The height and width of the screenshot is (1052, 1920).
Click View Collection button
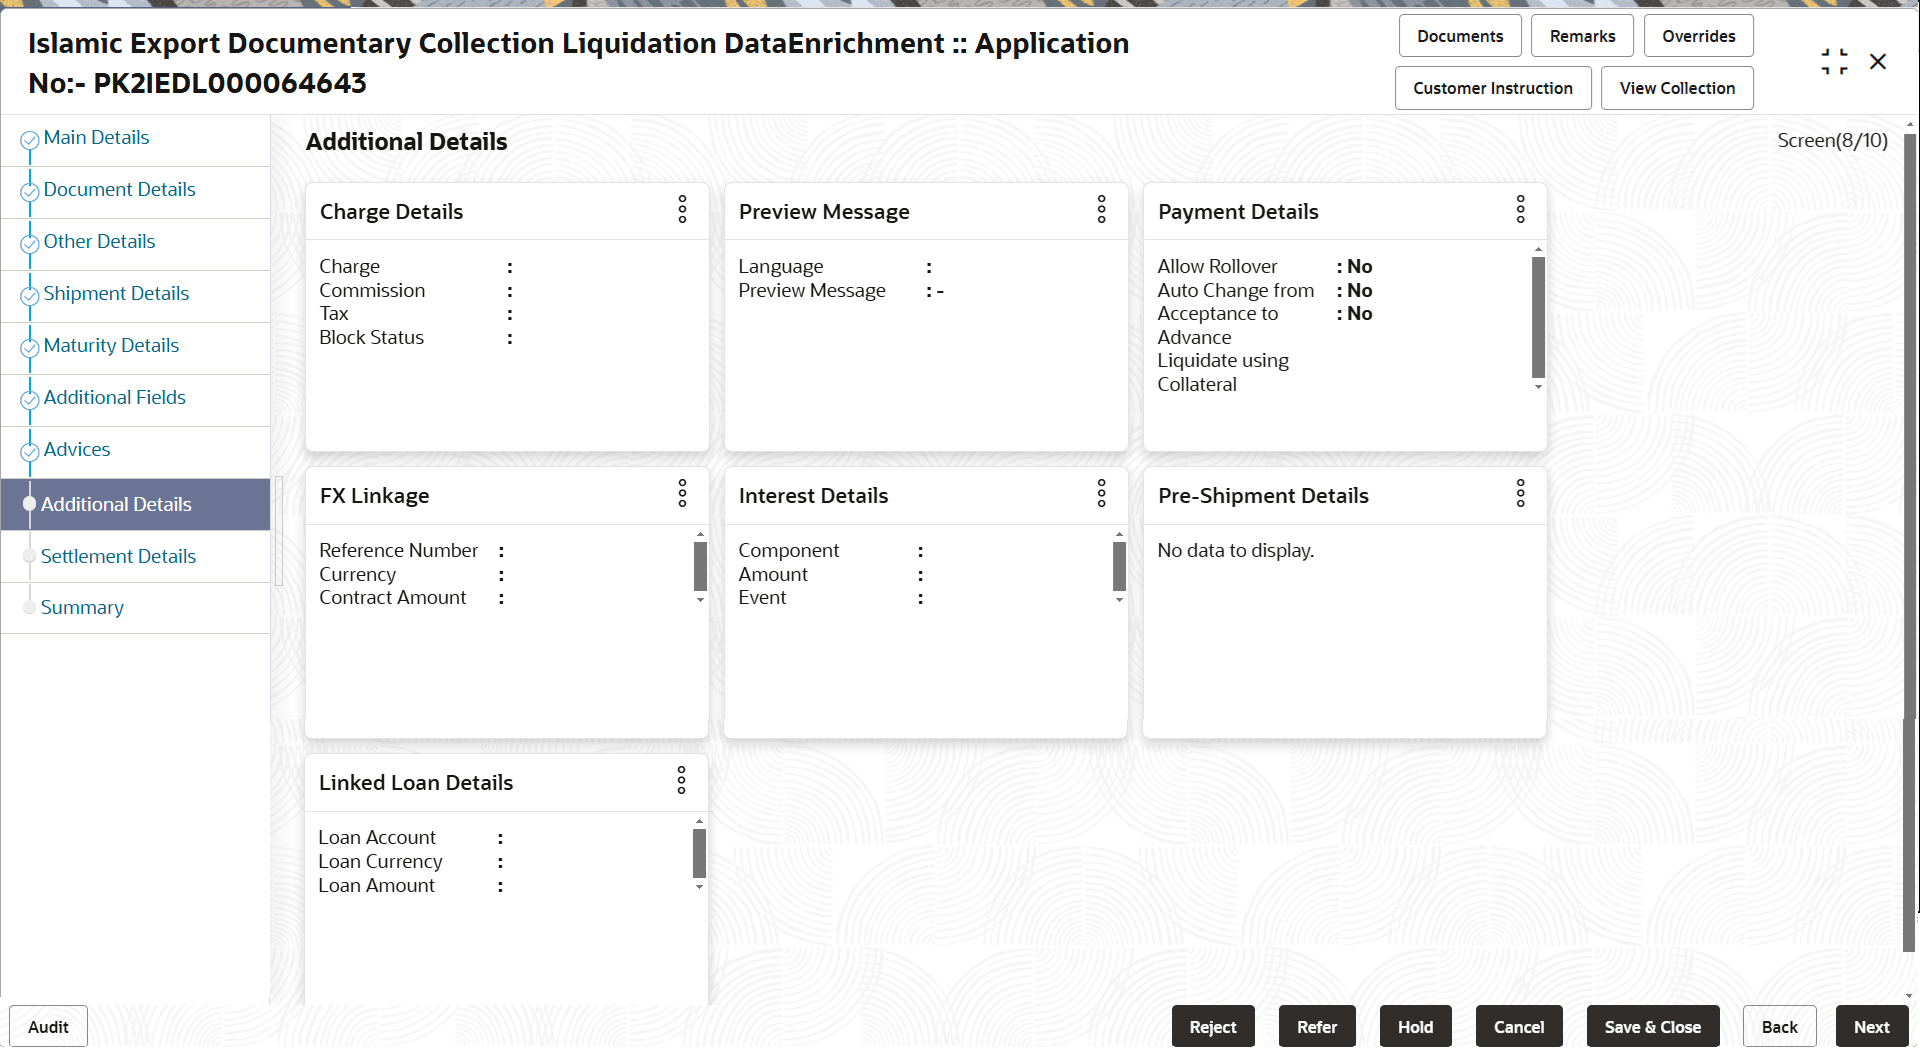tap(1677, 88)
